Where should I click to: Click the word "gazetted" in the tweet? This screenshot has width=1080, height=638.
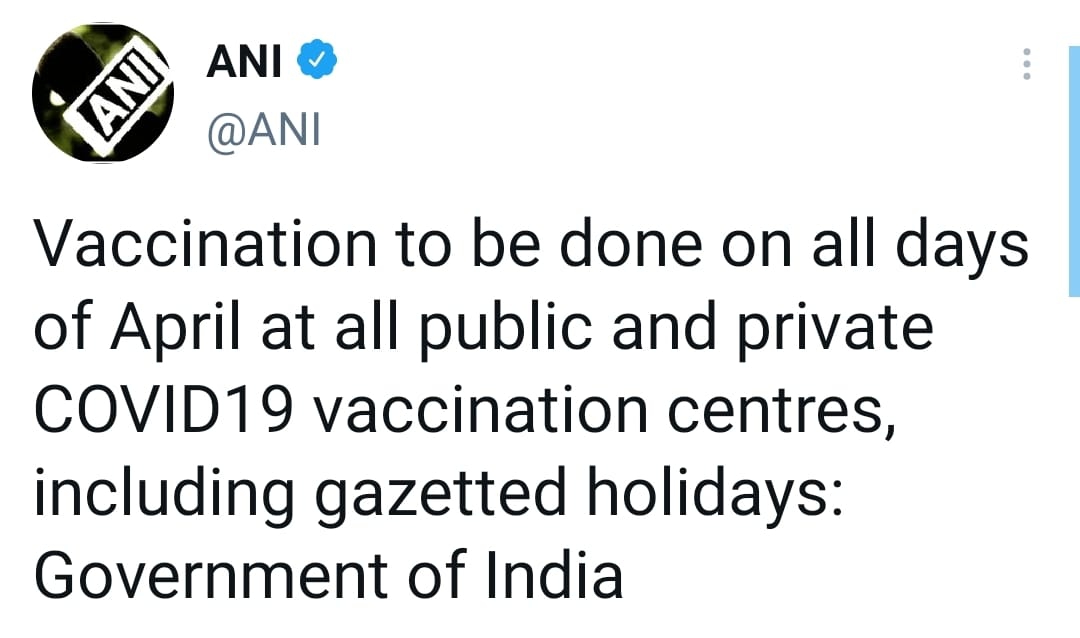tap(441, 497)
